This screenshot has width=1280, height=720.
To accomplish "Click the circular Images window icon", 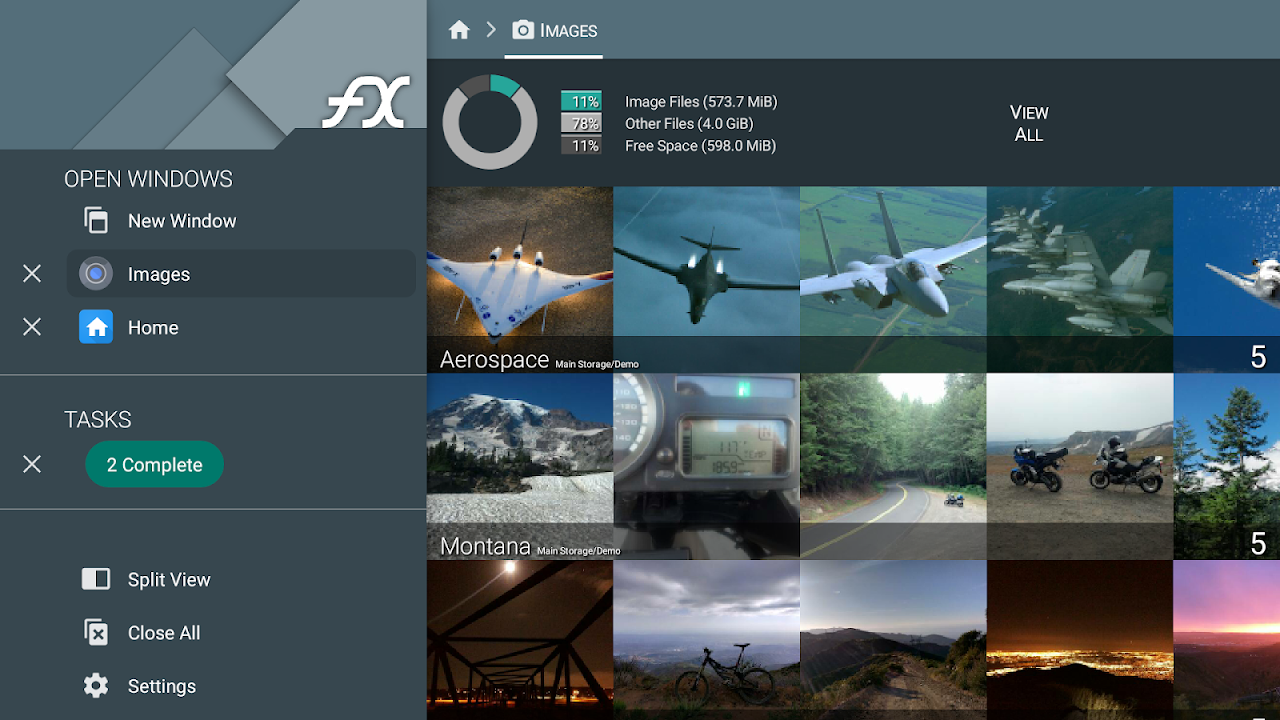I will tap(95, 273).
